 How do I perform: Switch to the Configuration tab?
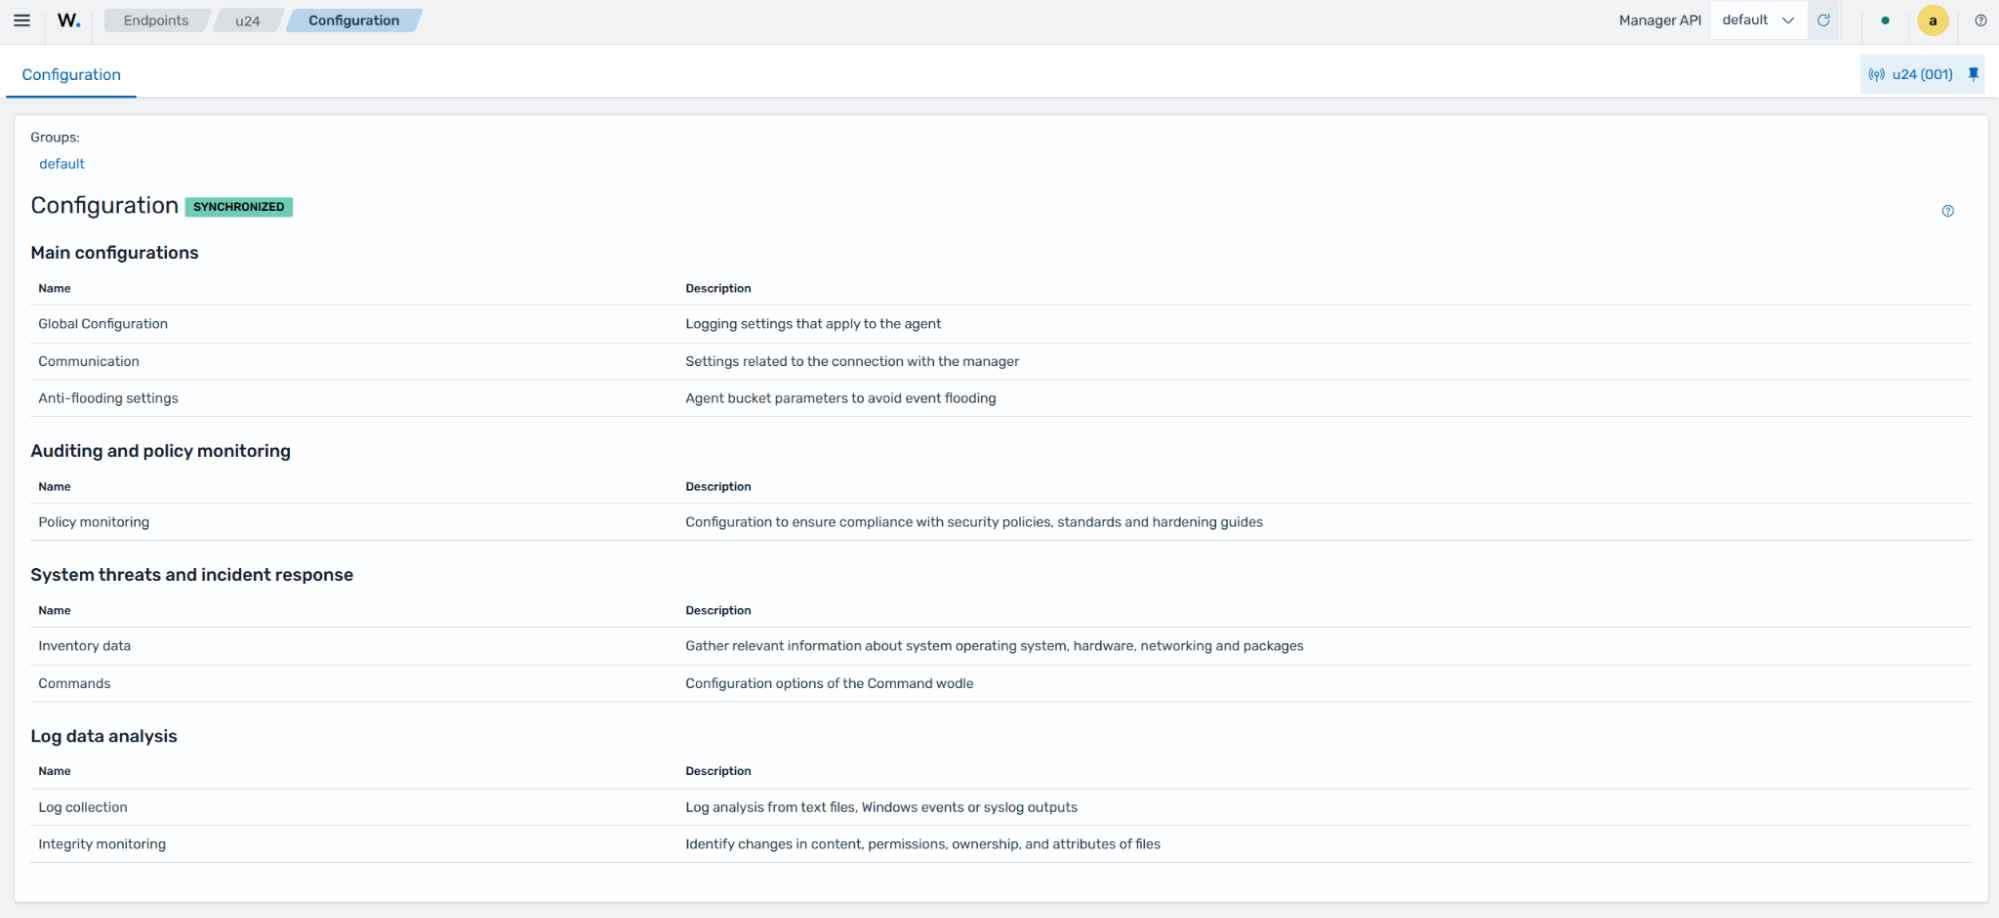(x=71, y=75)
